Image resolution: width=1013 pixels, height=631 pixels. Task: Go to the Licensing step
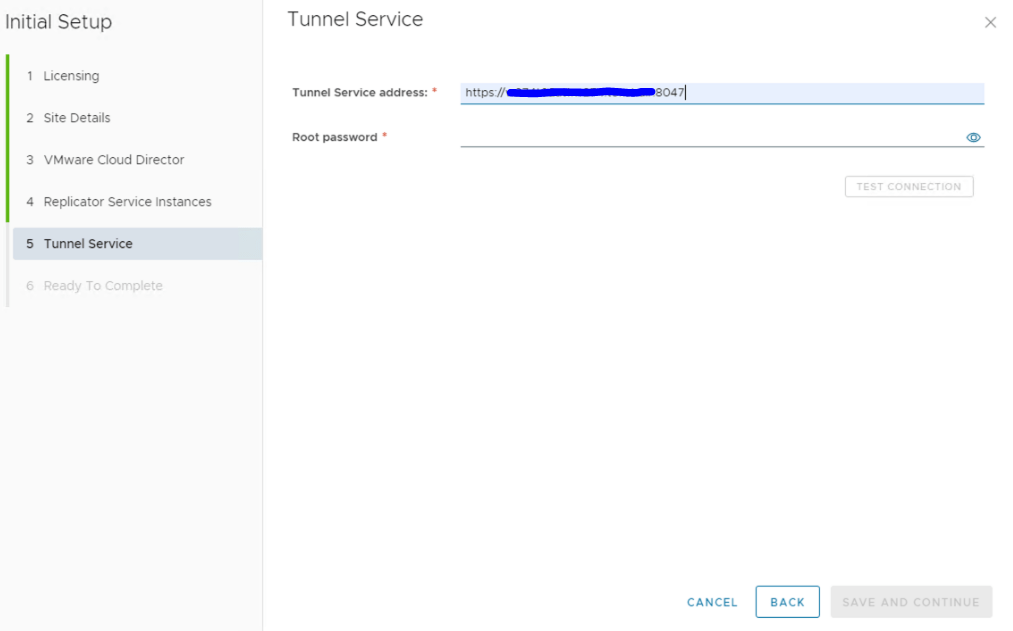71,76
